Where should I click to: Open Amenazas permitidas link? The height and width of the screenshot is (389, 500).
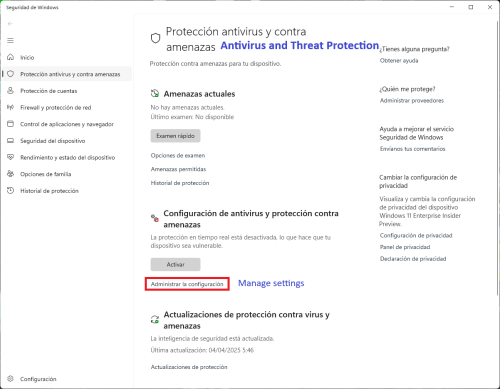coord(178,169)
